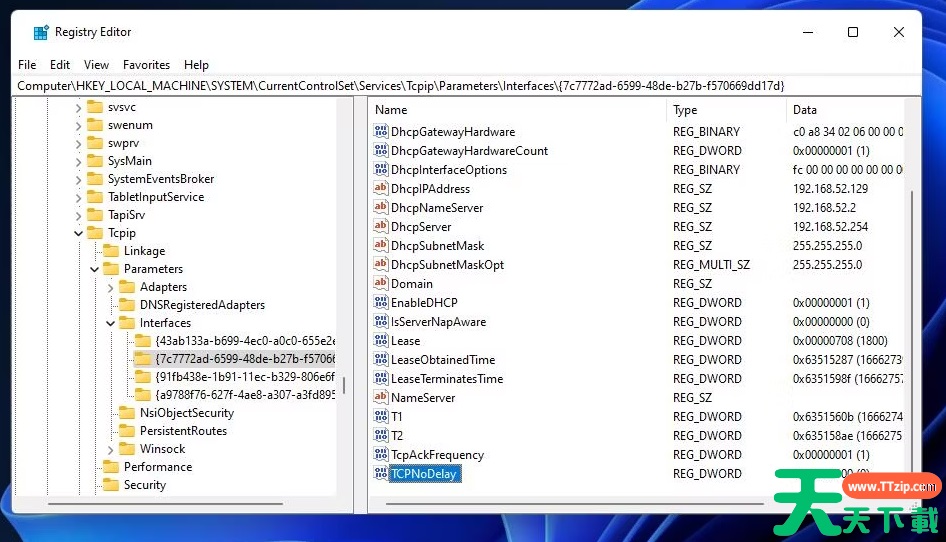
Task: Select the Performance key
Action: pos(157,467)
